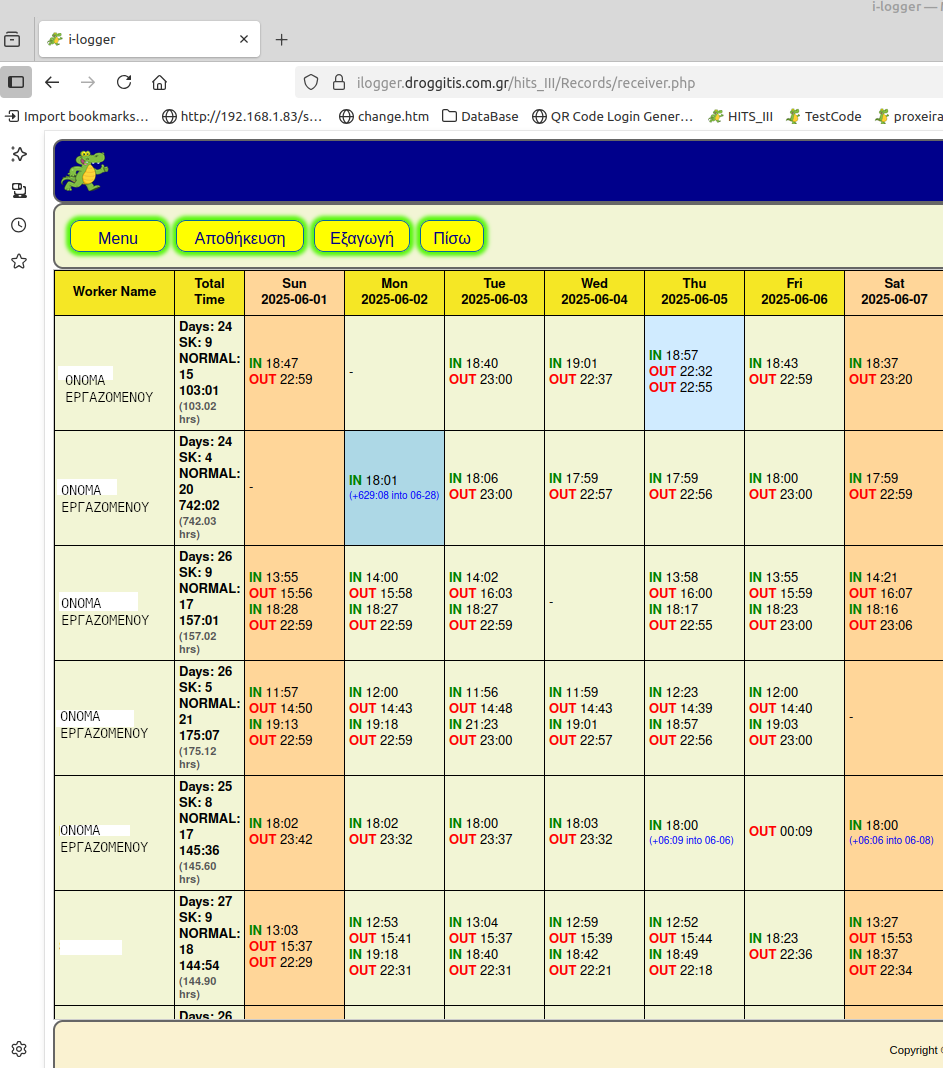Toggle the browser sidebar button
This screenshot has height=1068, width=943.
(x=16, y=82)
